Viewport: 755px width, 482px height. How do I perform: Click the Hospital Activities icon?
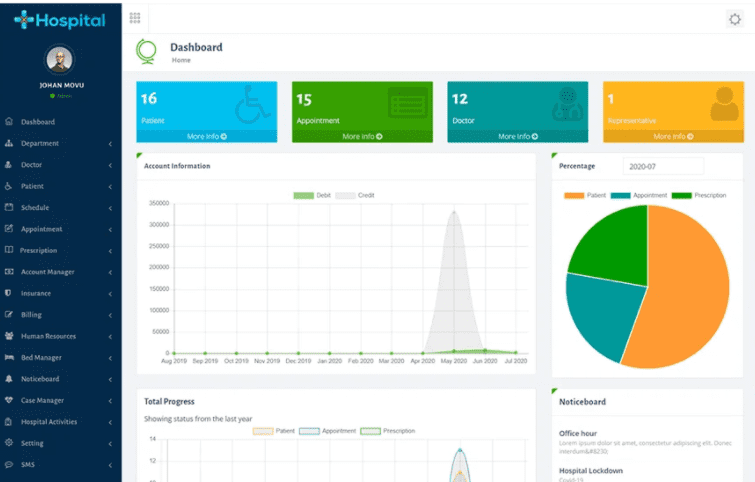[x=9, y=421]
